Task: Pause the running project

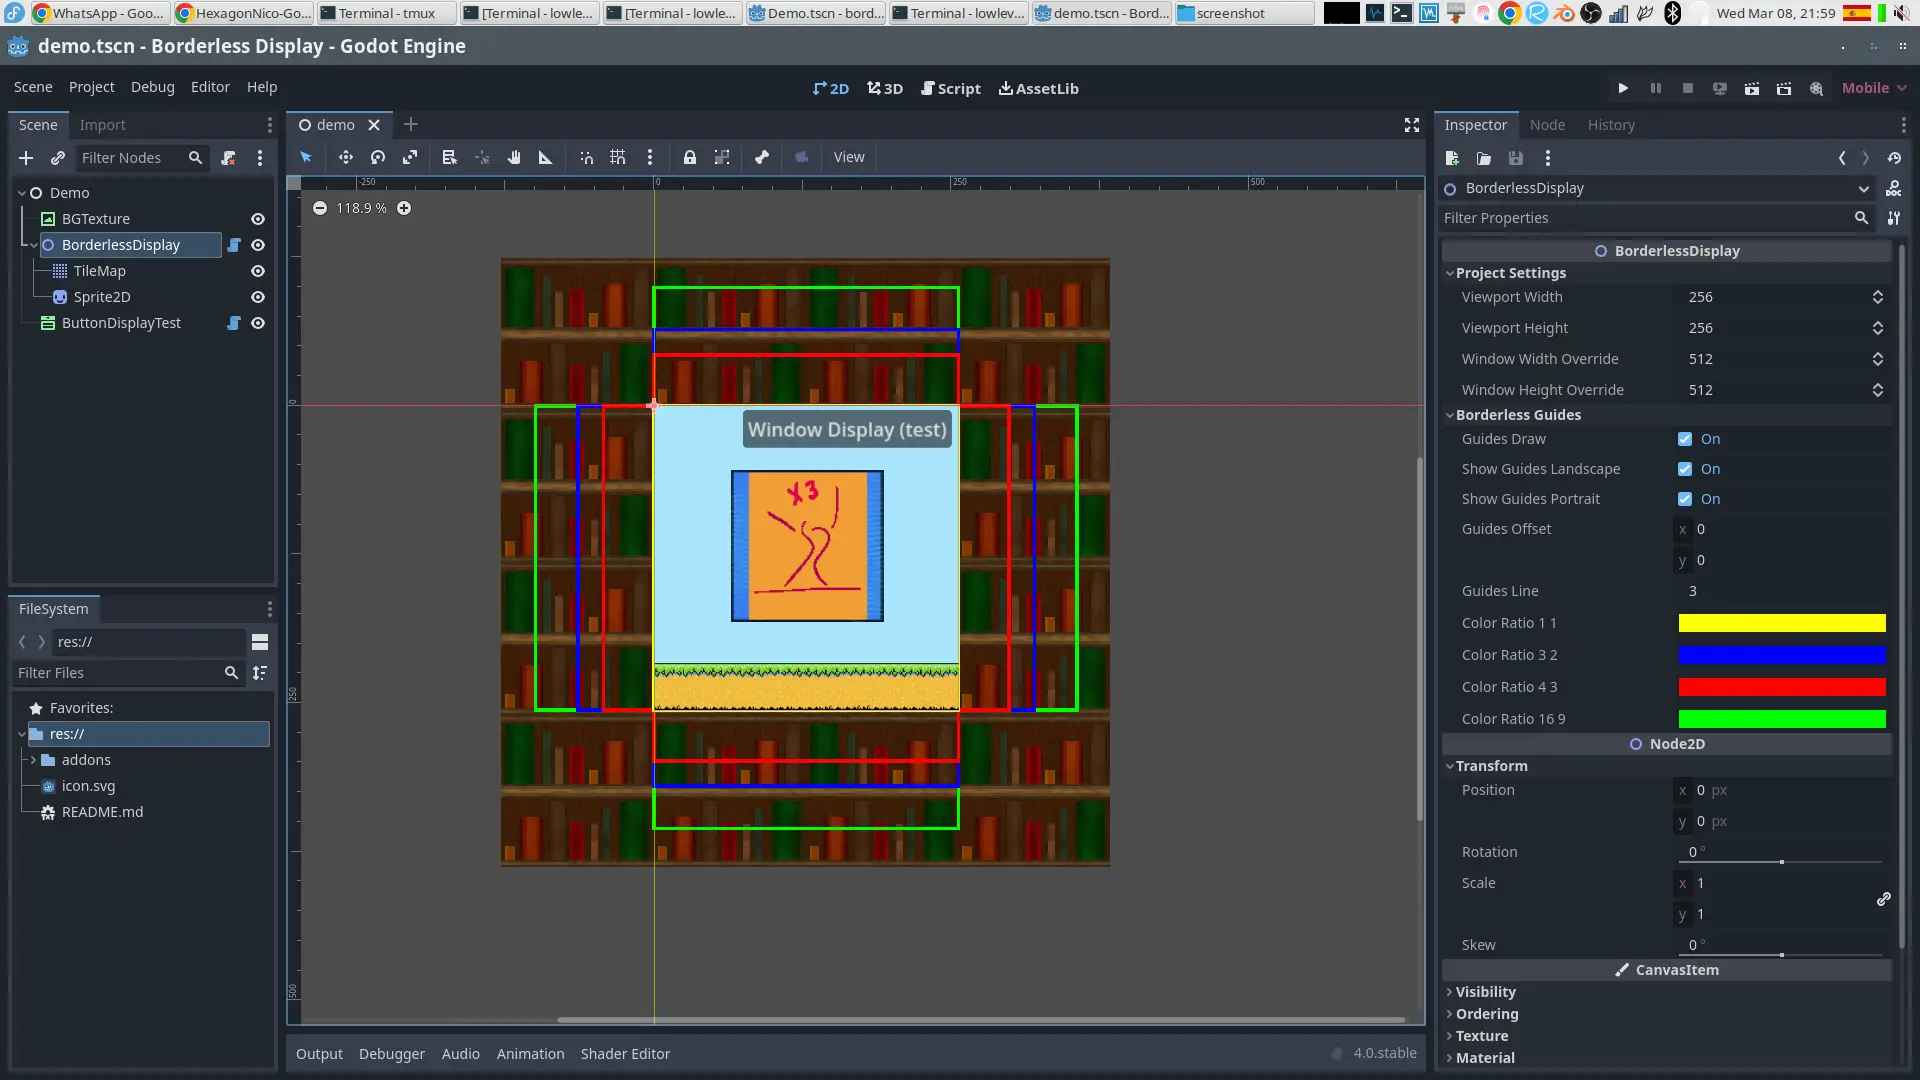Action: click(x=1656, y=88)
